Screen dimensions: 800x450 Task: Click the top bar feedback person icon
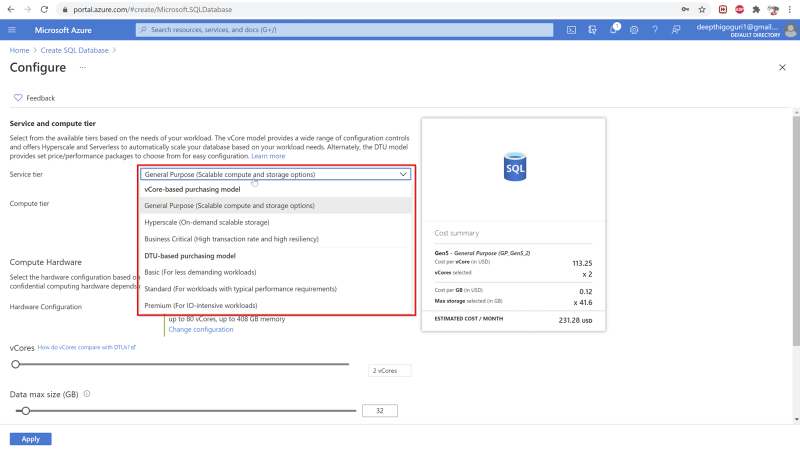pos(677,30)
